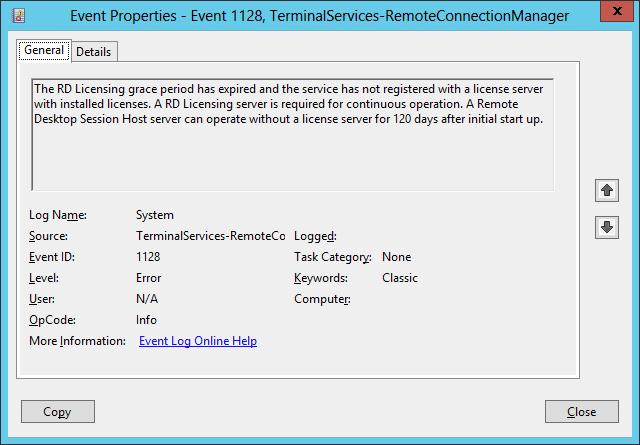Select the User value N/A
The width and height of the screenshot is (640, 445).
pyautogui.click(x=147, y=299)
